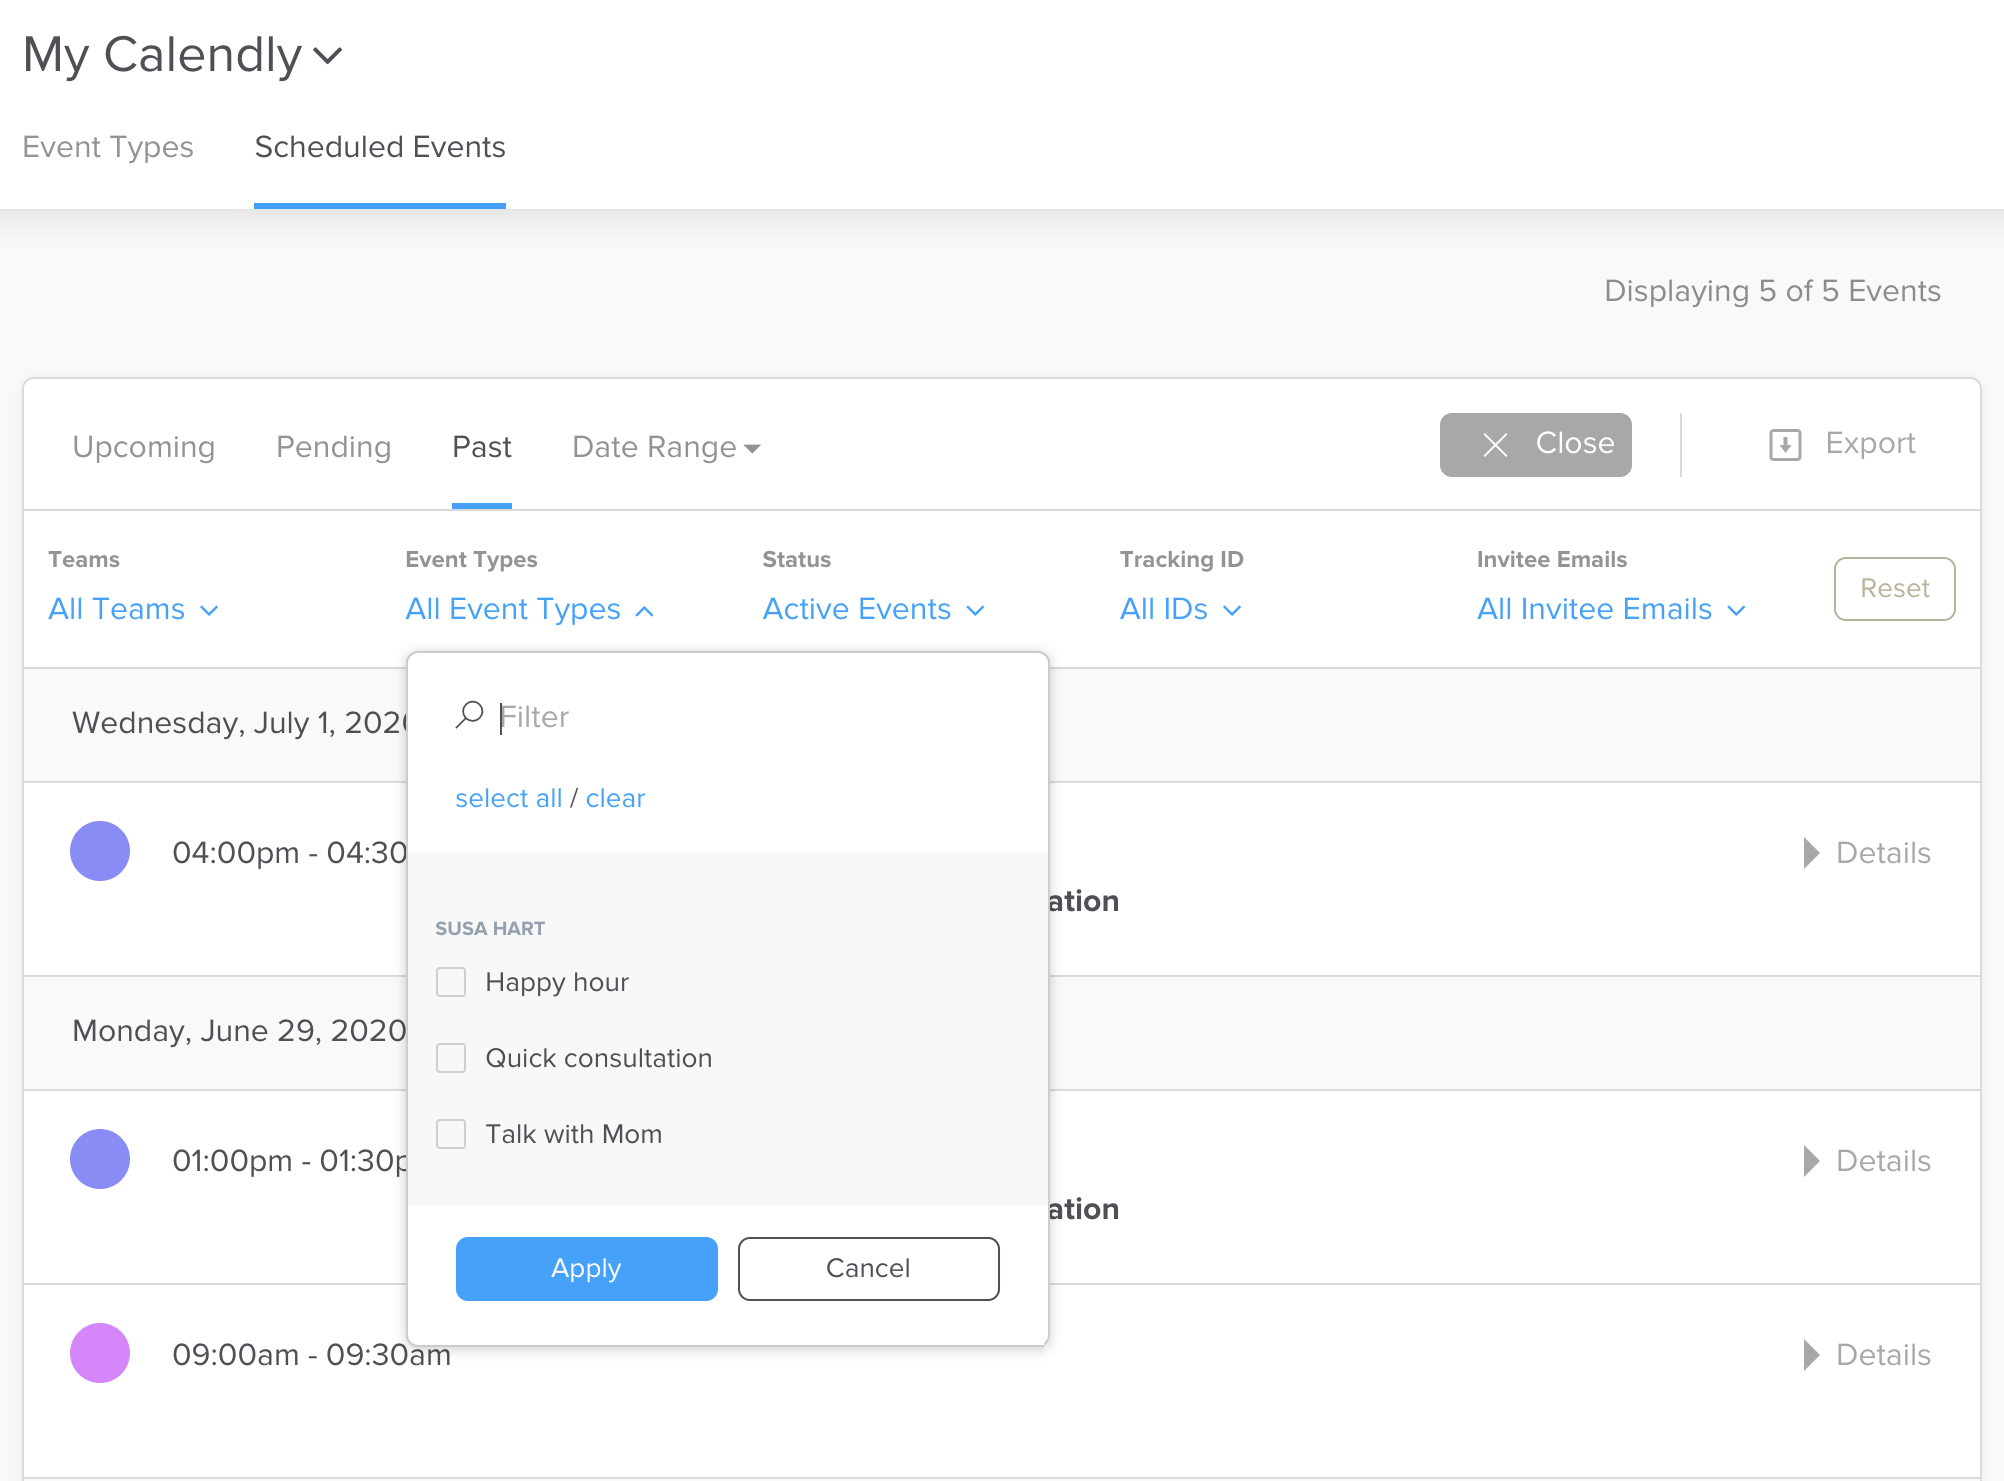Click the search magnifier icon in the filter popup
Image resolution: width=2004 pixels, height=1481 pixels.
(x=470, y=714)
